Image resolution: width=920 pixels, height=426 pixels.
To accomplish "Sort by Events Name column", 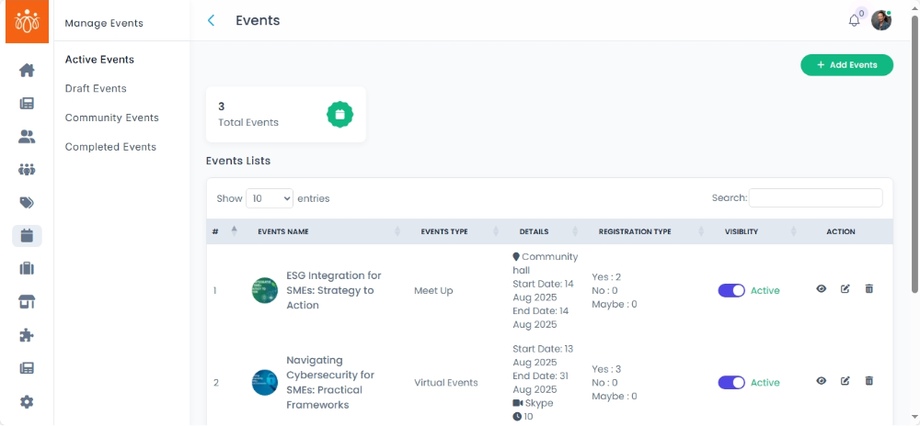I will 283,232.
